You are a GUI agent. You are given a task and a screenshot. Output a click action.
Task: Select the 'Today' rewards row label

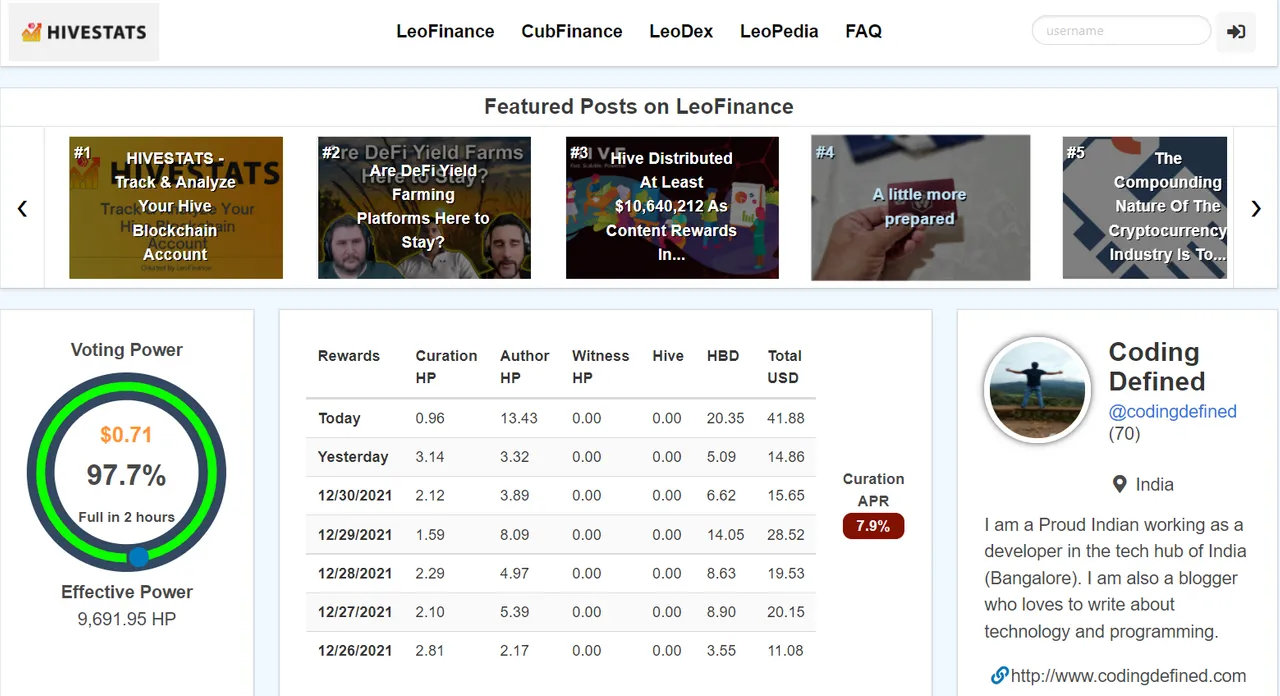[x=339, y=418]
